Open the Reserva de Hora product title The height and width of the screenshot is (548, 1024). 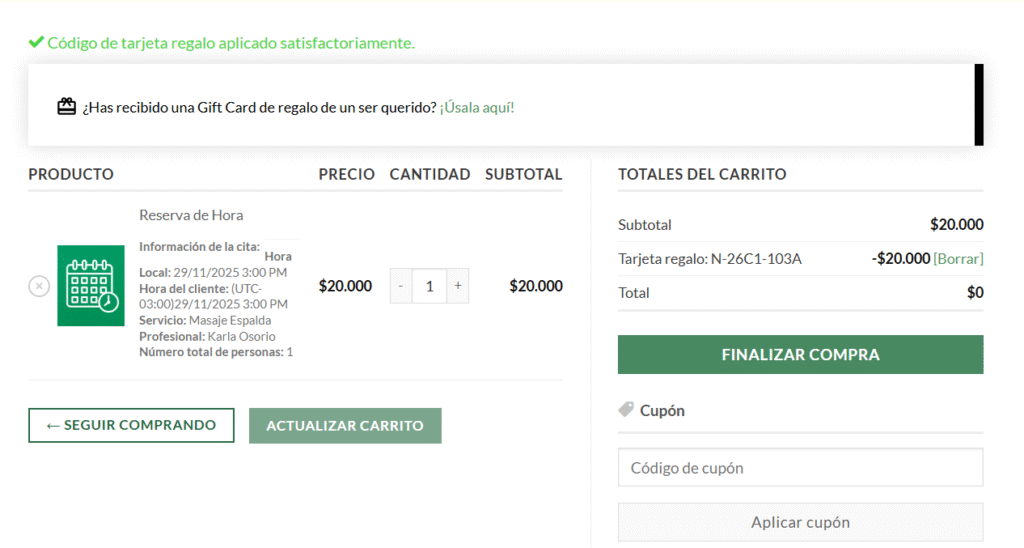191,215
